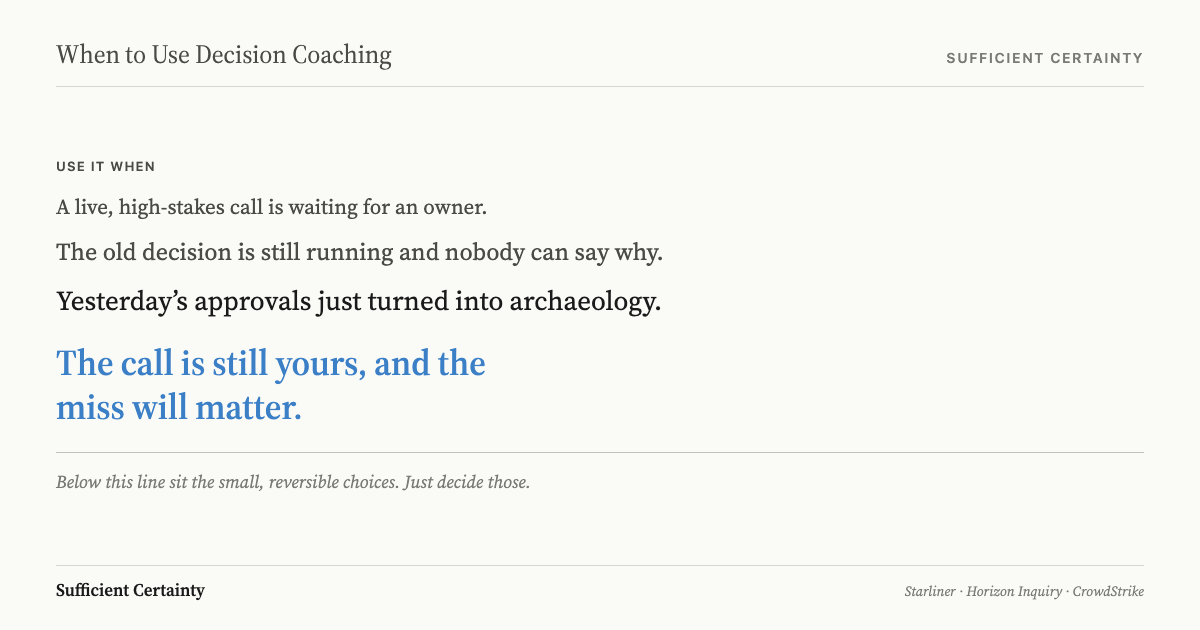Select the SUFFICIENT CERTAINTY header label

[1044, 58]
